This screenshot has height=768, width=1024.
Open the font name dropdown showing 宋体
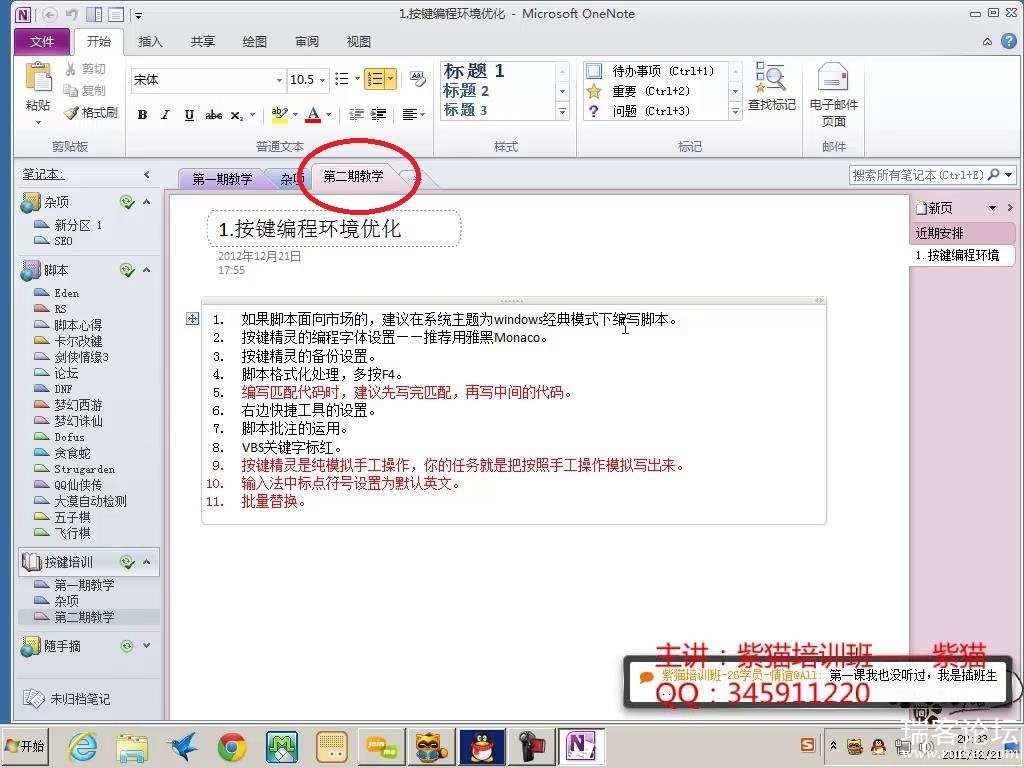click(279, 80)
